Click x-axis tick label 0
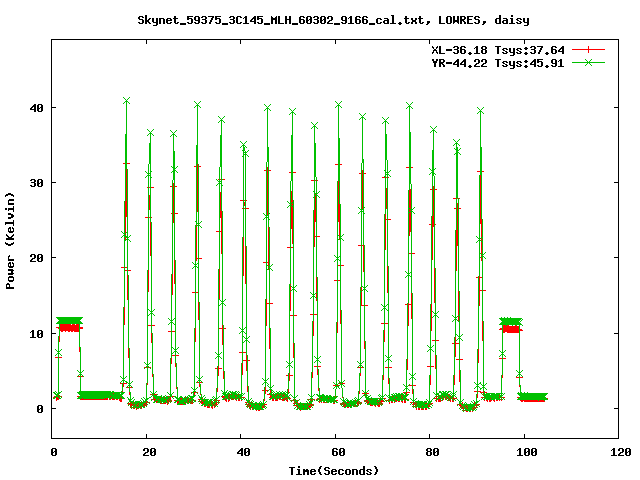The width and height of the screenshot is (640, 480). click(54, 452)
